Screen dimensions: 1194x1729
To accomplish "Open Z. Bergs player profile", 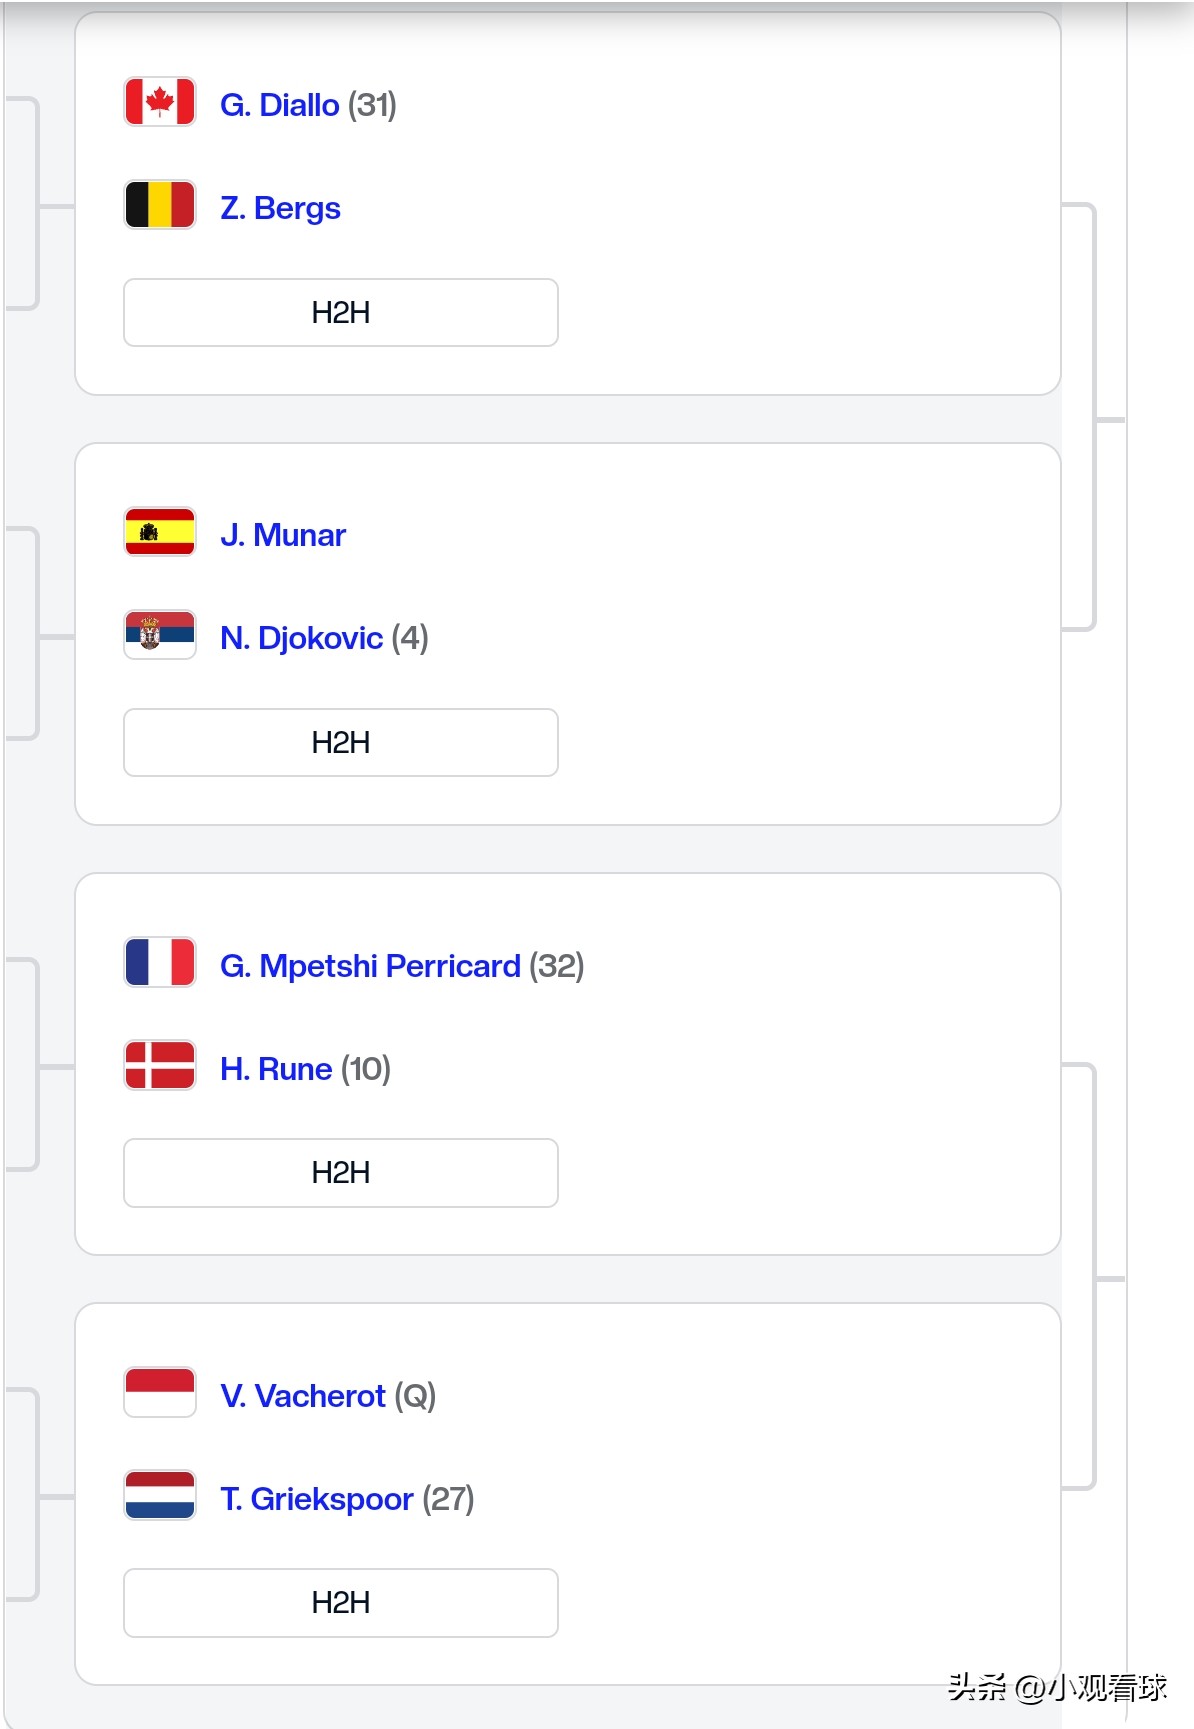I will tap(280, 208).
